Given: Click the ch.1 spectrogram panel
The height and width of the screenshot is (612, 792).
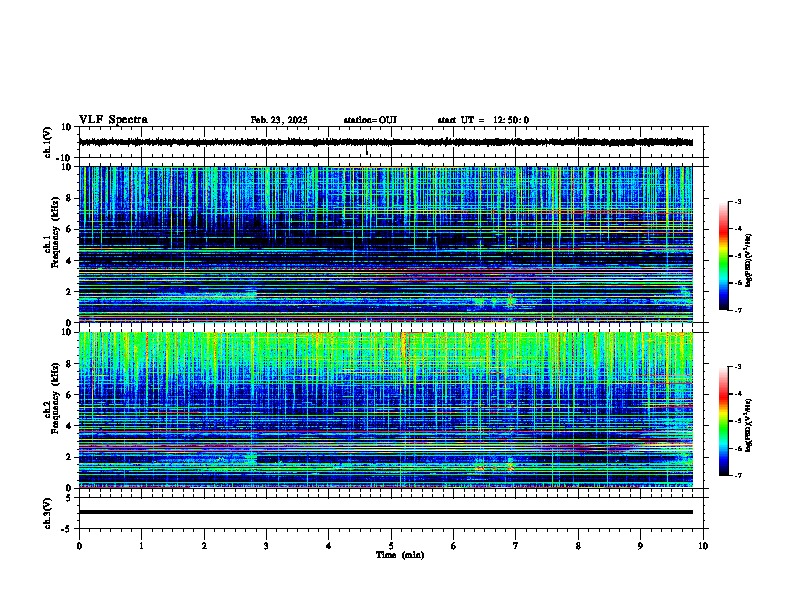Looking at the screenshot, I should tap(386, 244).
